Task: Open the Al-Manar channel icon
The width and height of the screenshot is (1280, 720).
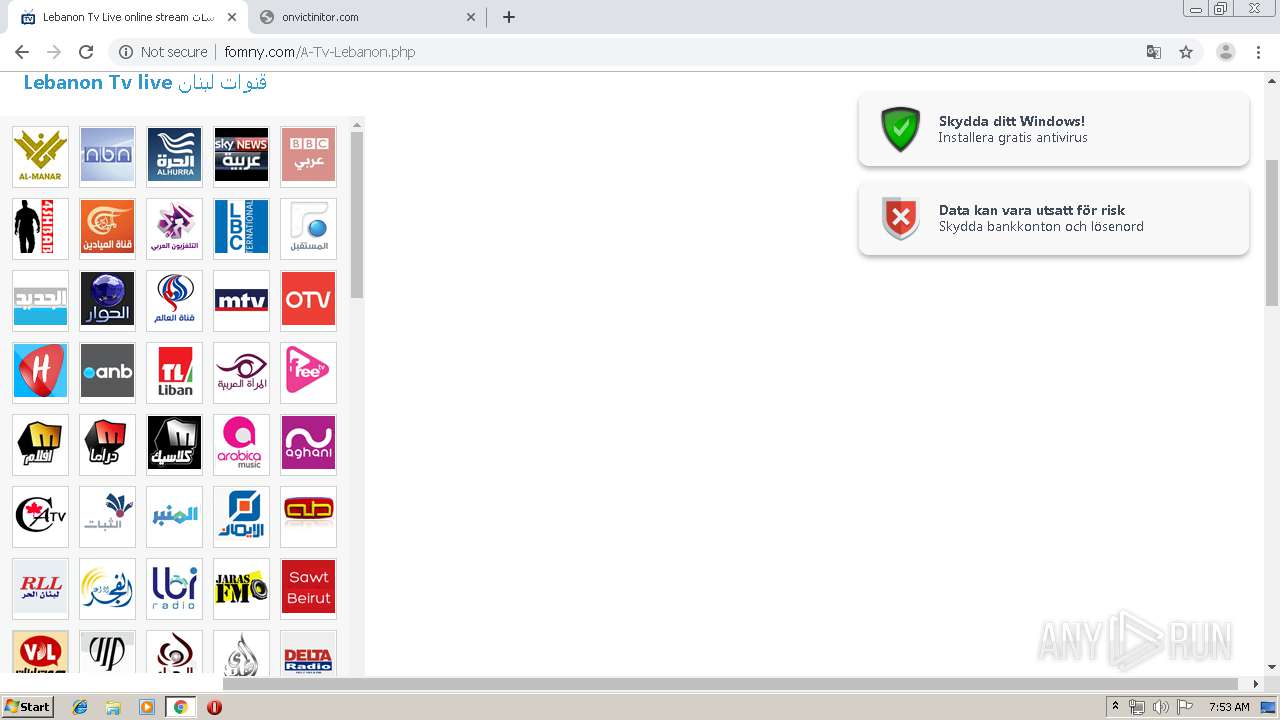Action: coord(41,156)
